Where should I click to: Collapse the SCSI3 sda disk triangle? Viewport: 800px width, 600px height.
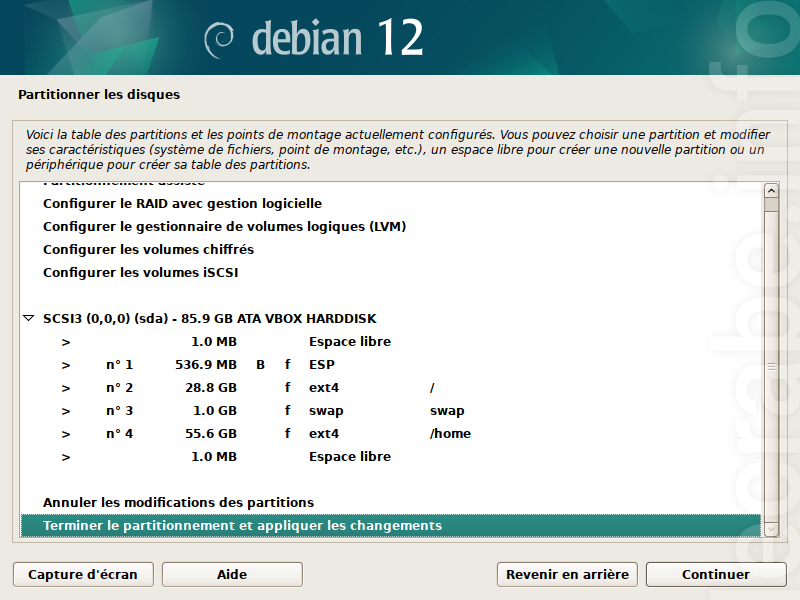pos(29,318)
